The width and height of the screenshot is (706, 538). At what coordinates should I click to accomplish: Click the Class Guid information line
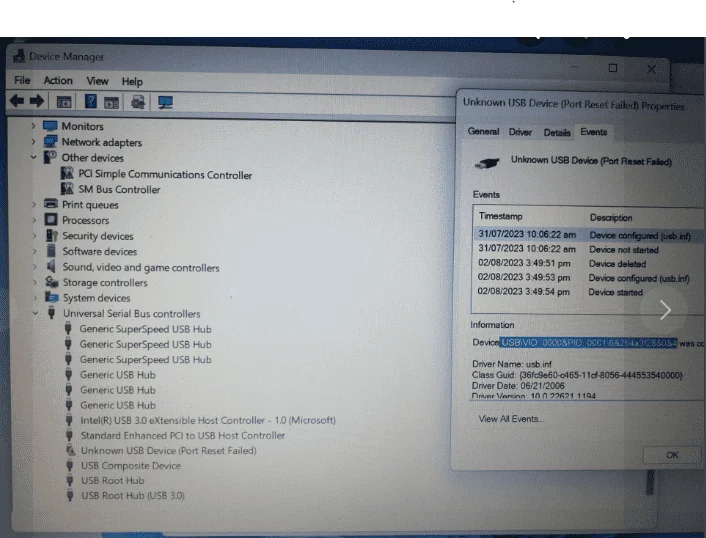(x=577, y=375)
